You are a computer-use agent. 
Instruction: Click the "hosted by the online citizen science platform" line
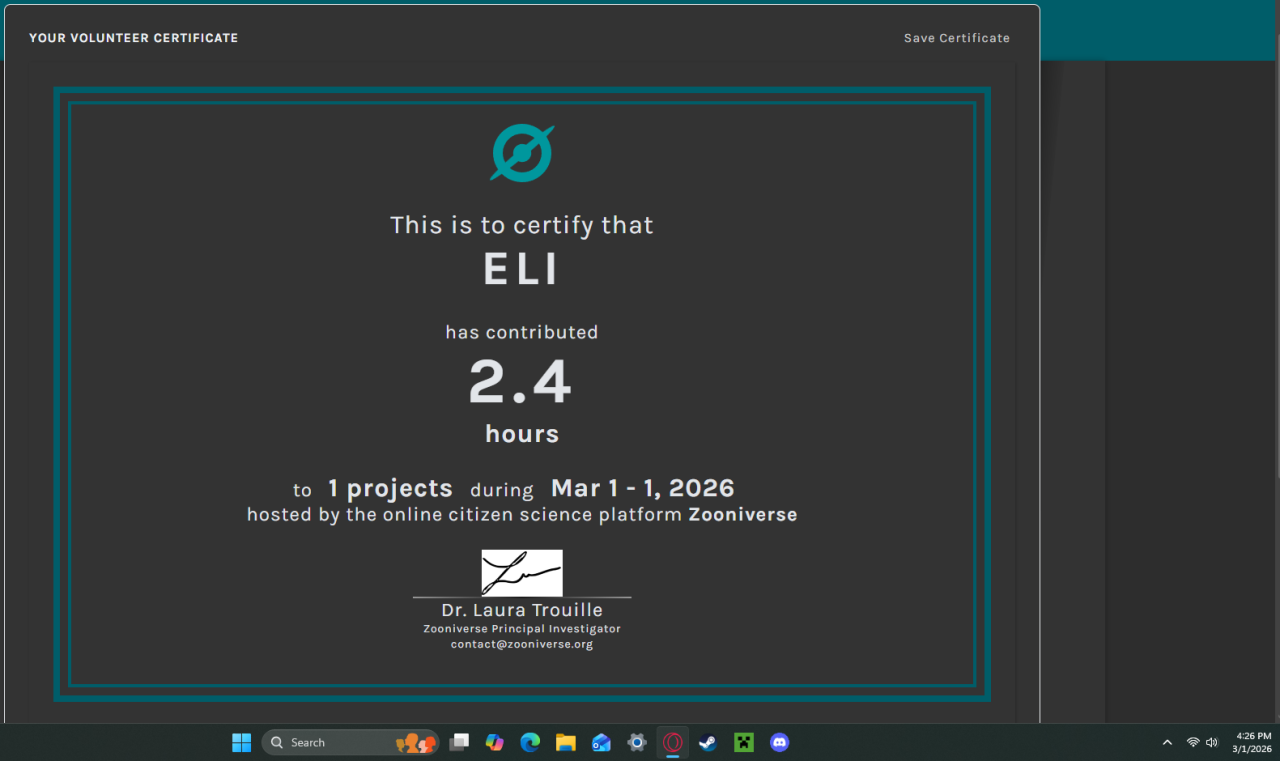coord(522,515)
